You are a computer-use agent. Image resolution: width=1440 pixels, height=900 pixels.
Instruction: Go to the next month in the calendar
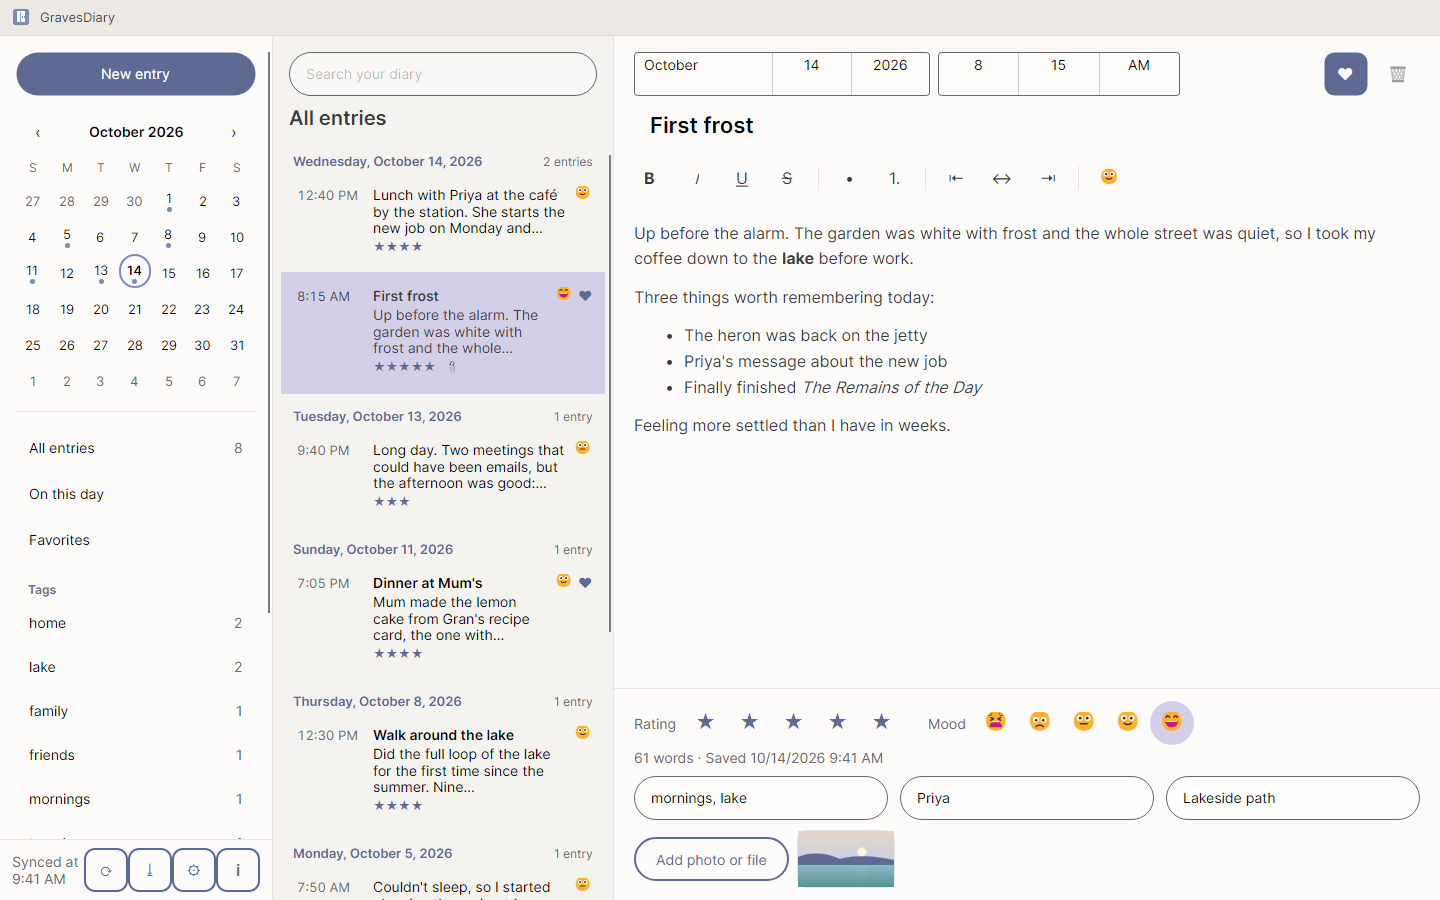click(234, 133)
